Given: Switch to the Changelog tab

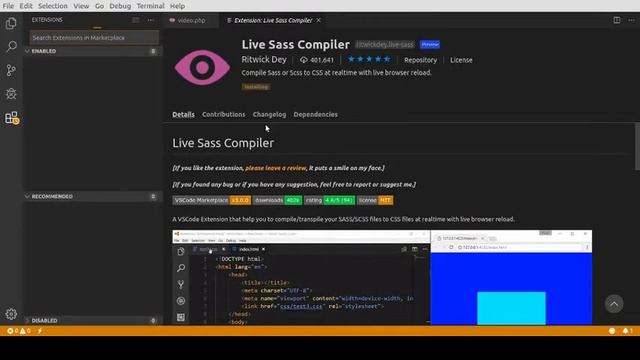Looking at the screenshot, I should tap(269, 114).
